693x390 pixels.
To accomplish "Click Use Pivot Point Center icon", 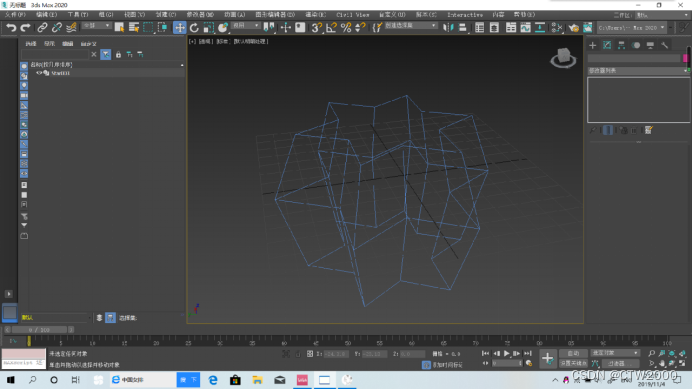I will click(269, 28).
